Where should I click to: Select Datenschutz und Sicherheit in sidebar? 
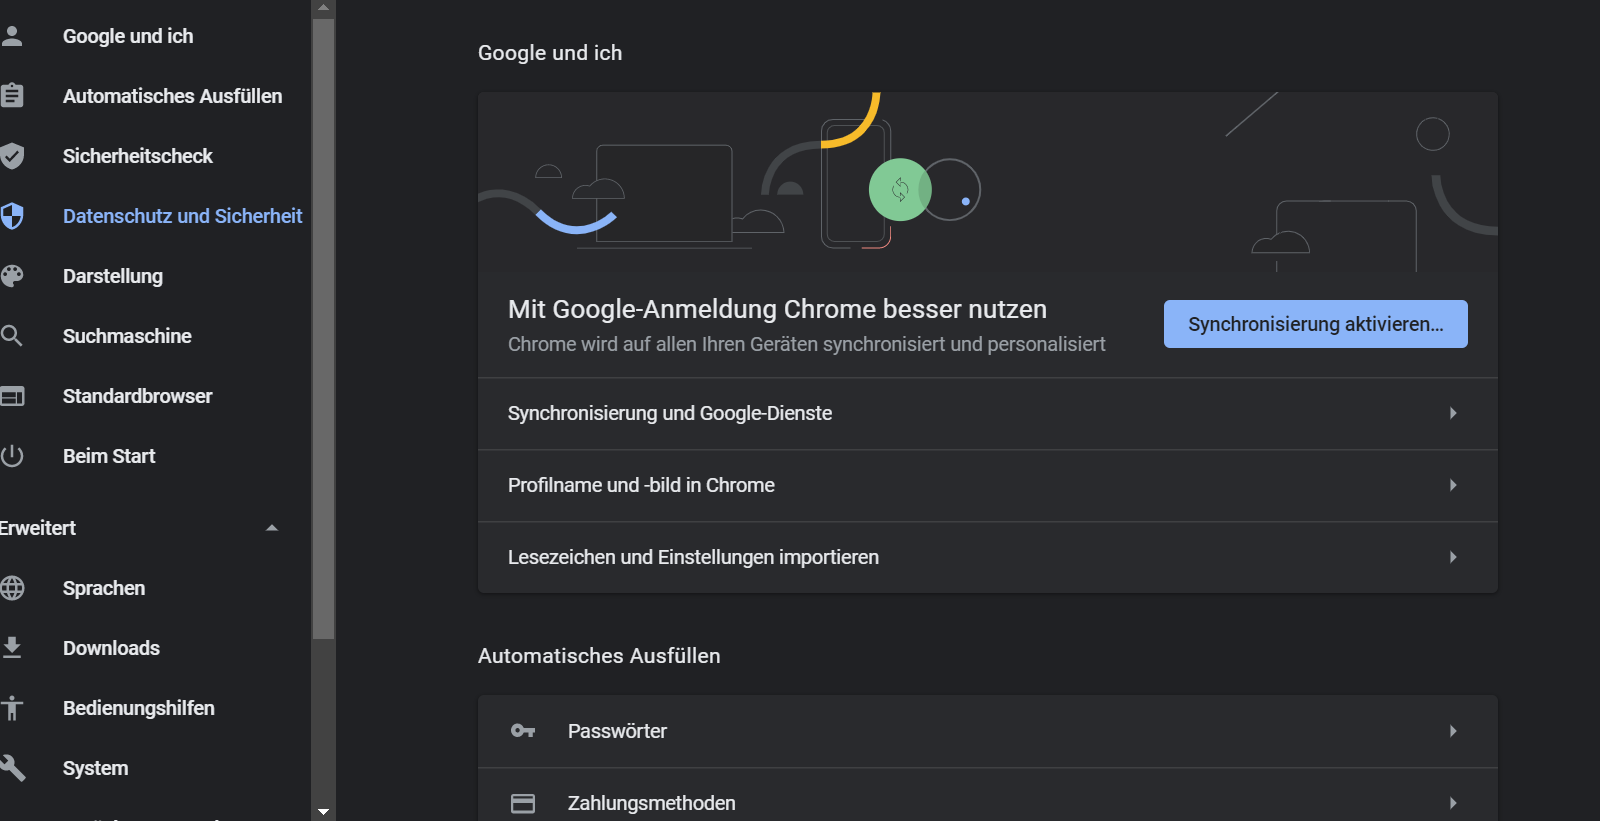point(182,216)
